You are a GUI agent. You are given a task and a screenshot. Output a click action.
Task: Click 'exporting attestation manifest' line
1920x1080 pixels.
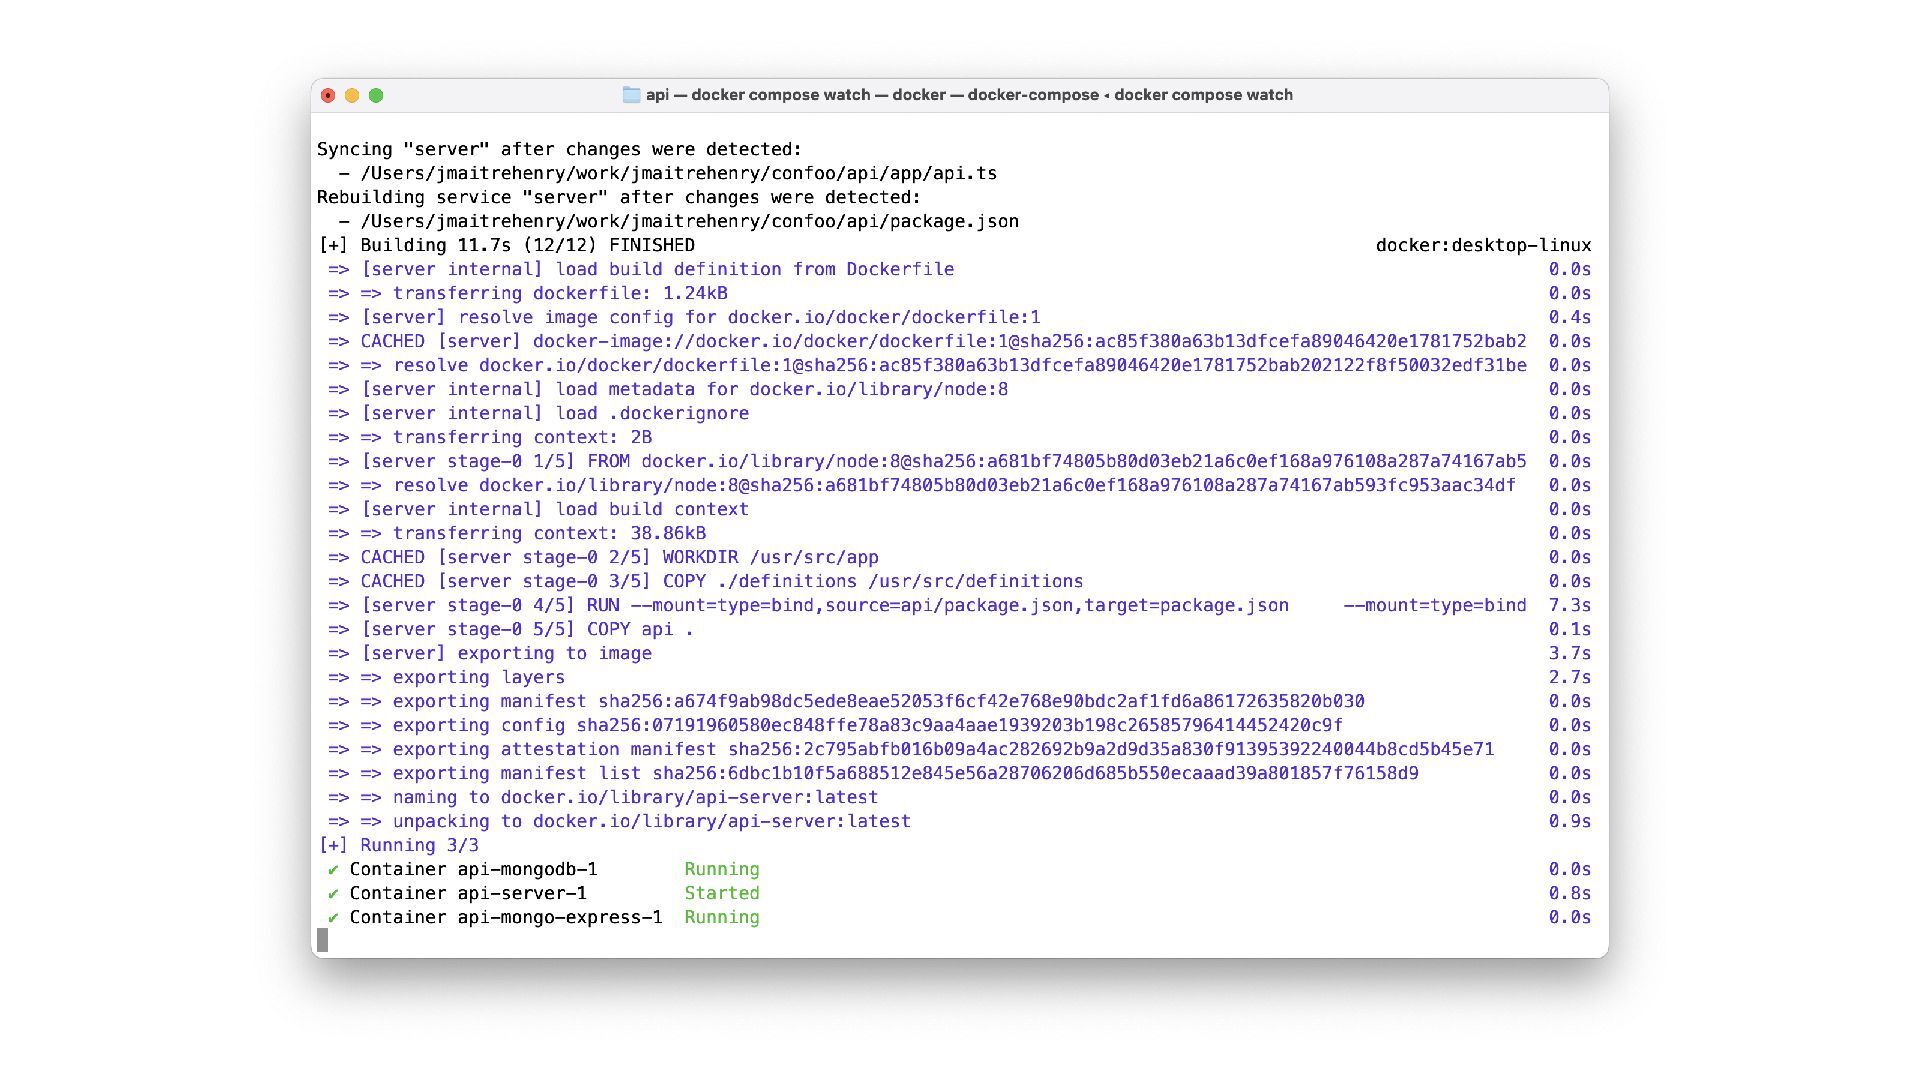911,749
